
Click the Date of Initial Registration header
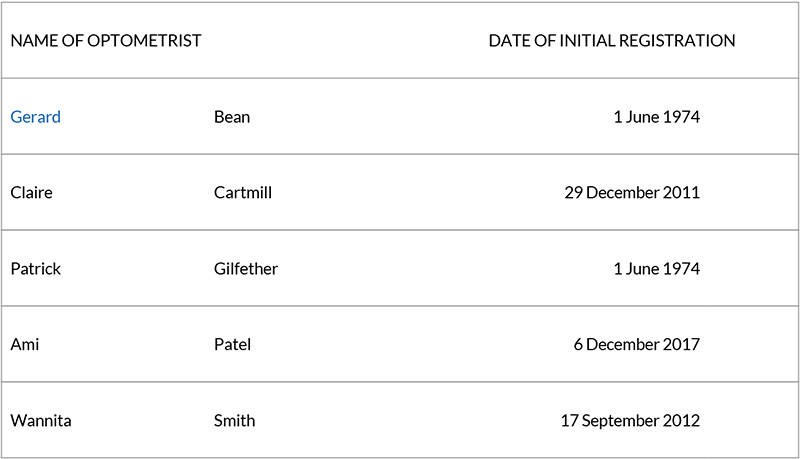point(611,41)
